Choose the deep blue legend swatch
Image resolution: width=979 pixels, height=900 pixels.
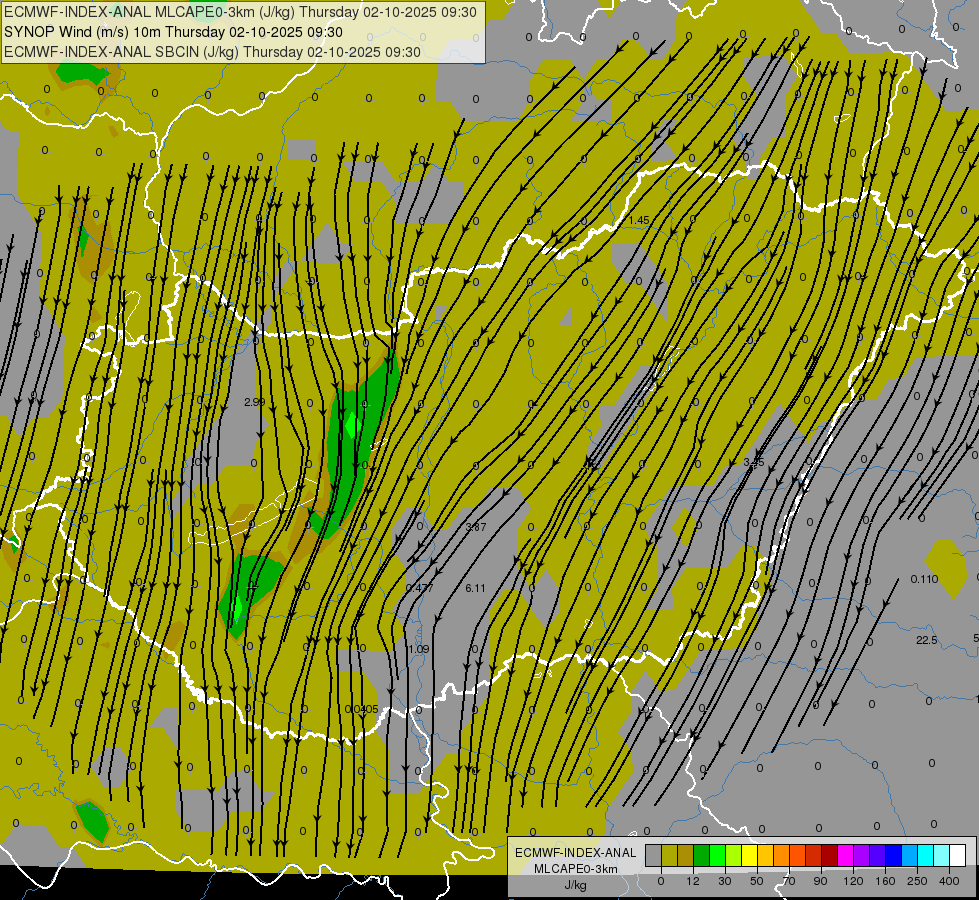(894, 856)
